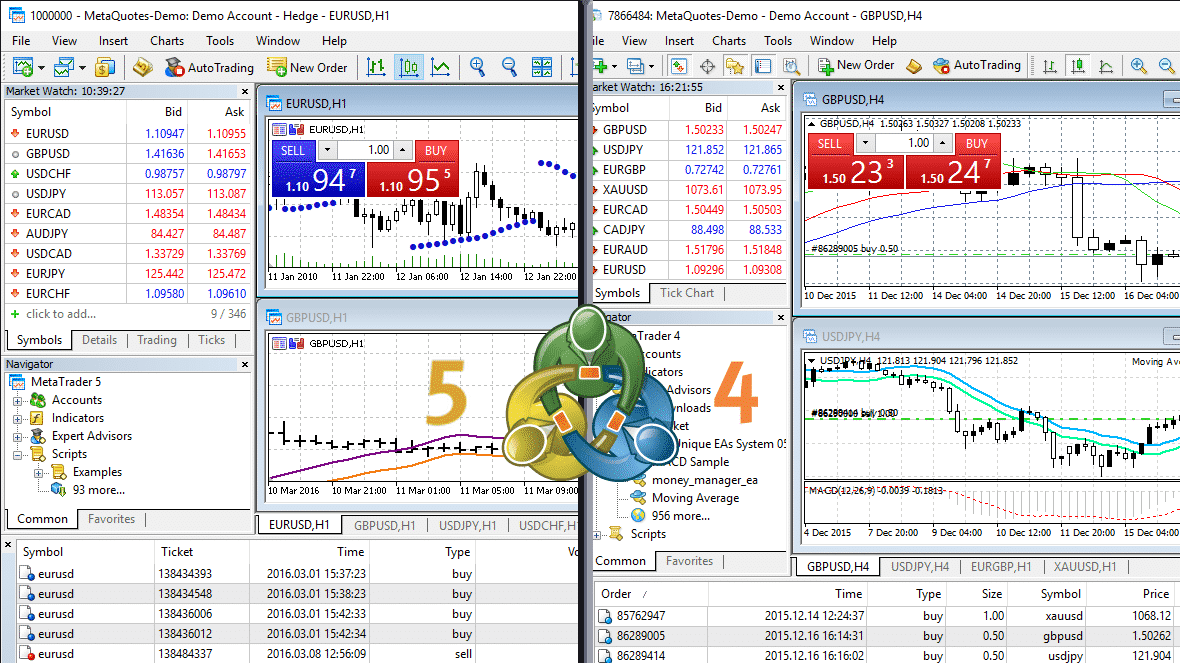This screenshot has height=663, width=1180.
Task: Click the Moving Average expert advisor icon
Action: pyautogui.click(x=638, y=497)
